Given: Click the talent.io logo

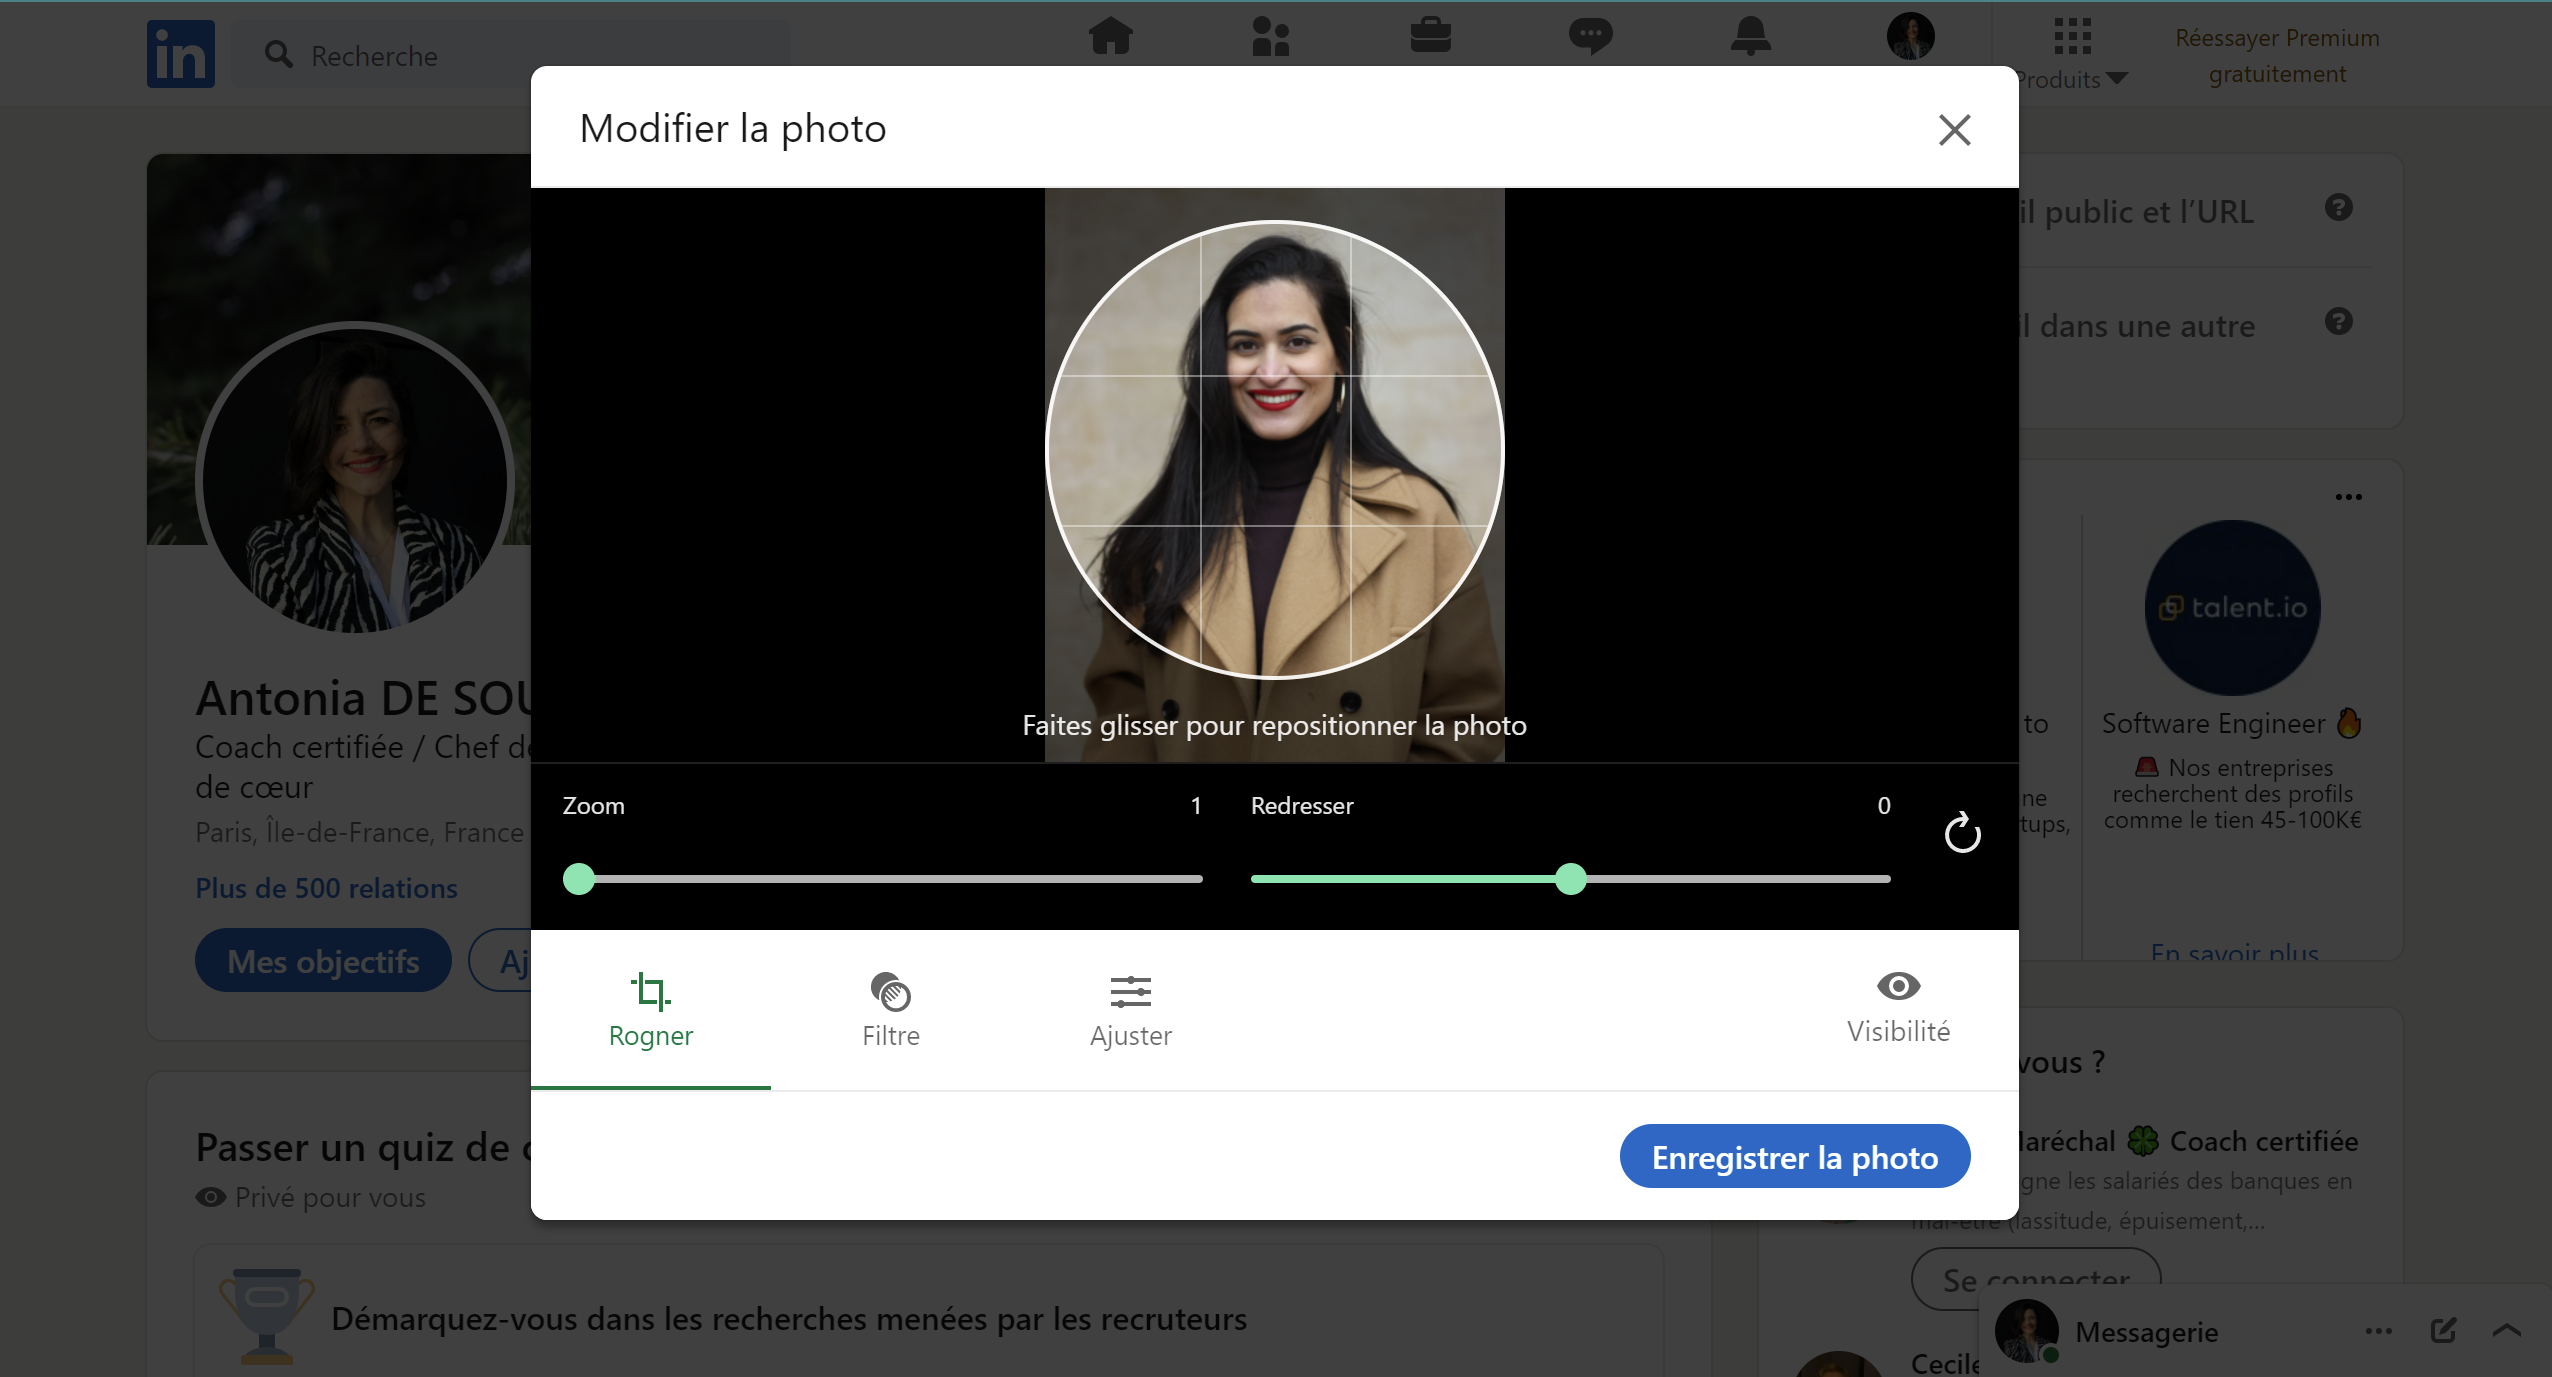Looking at the screenshot, I should (x=2233, y=608).
